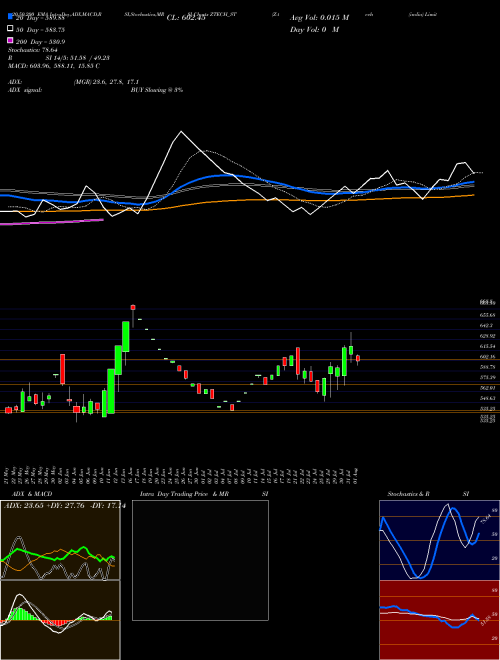This screenshot has width=500, height=660.
Task: Click the ADX & MACD heading
Action: (32, 494)
